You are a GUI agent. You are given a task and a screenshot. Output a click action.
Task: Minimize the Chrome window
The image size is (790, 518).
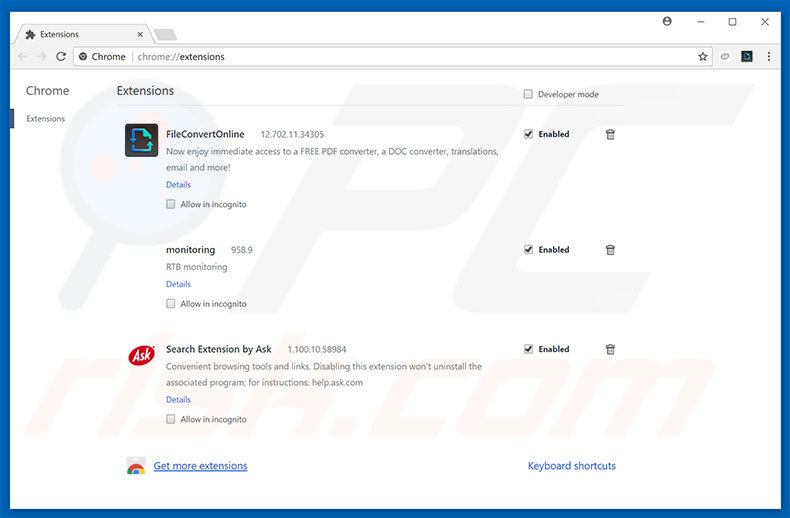point(700,22)
